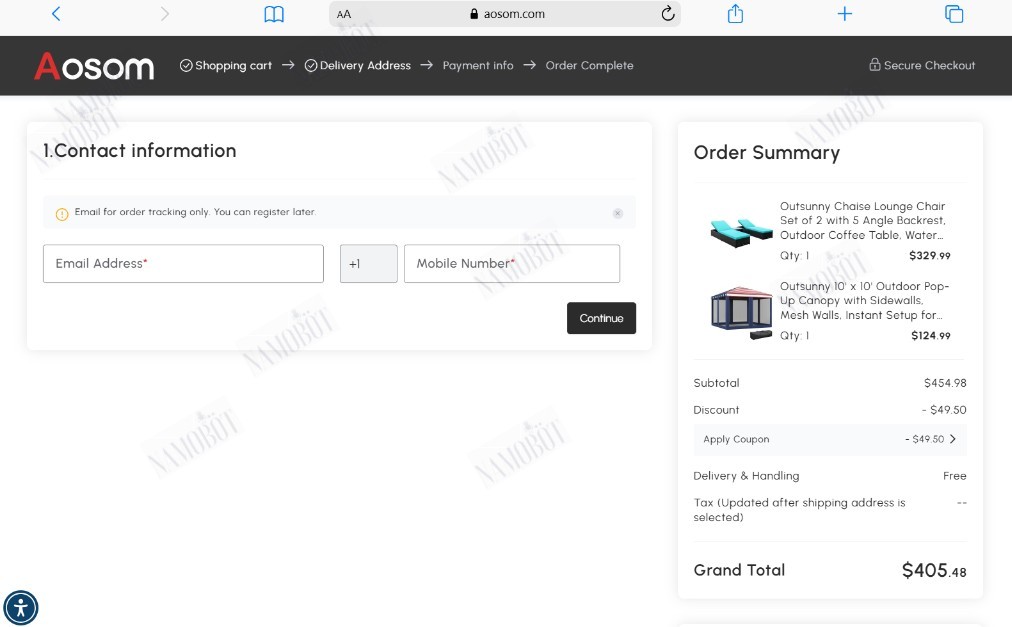Click the $329.99 lounge chair price
This screenshot has width=1012, height=627.
click(x=929, y=256)
